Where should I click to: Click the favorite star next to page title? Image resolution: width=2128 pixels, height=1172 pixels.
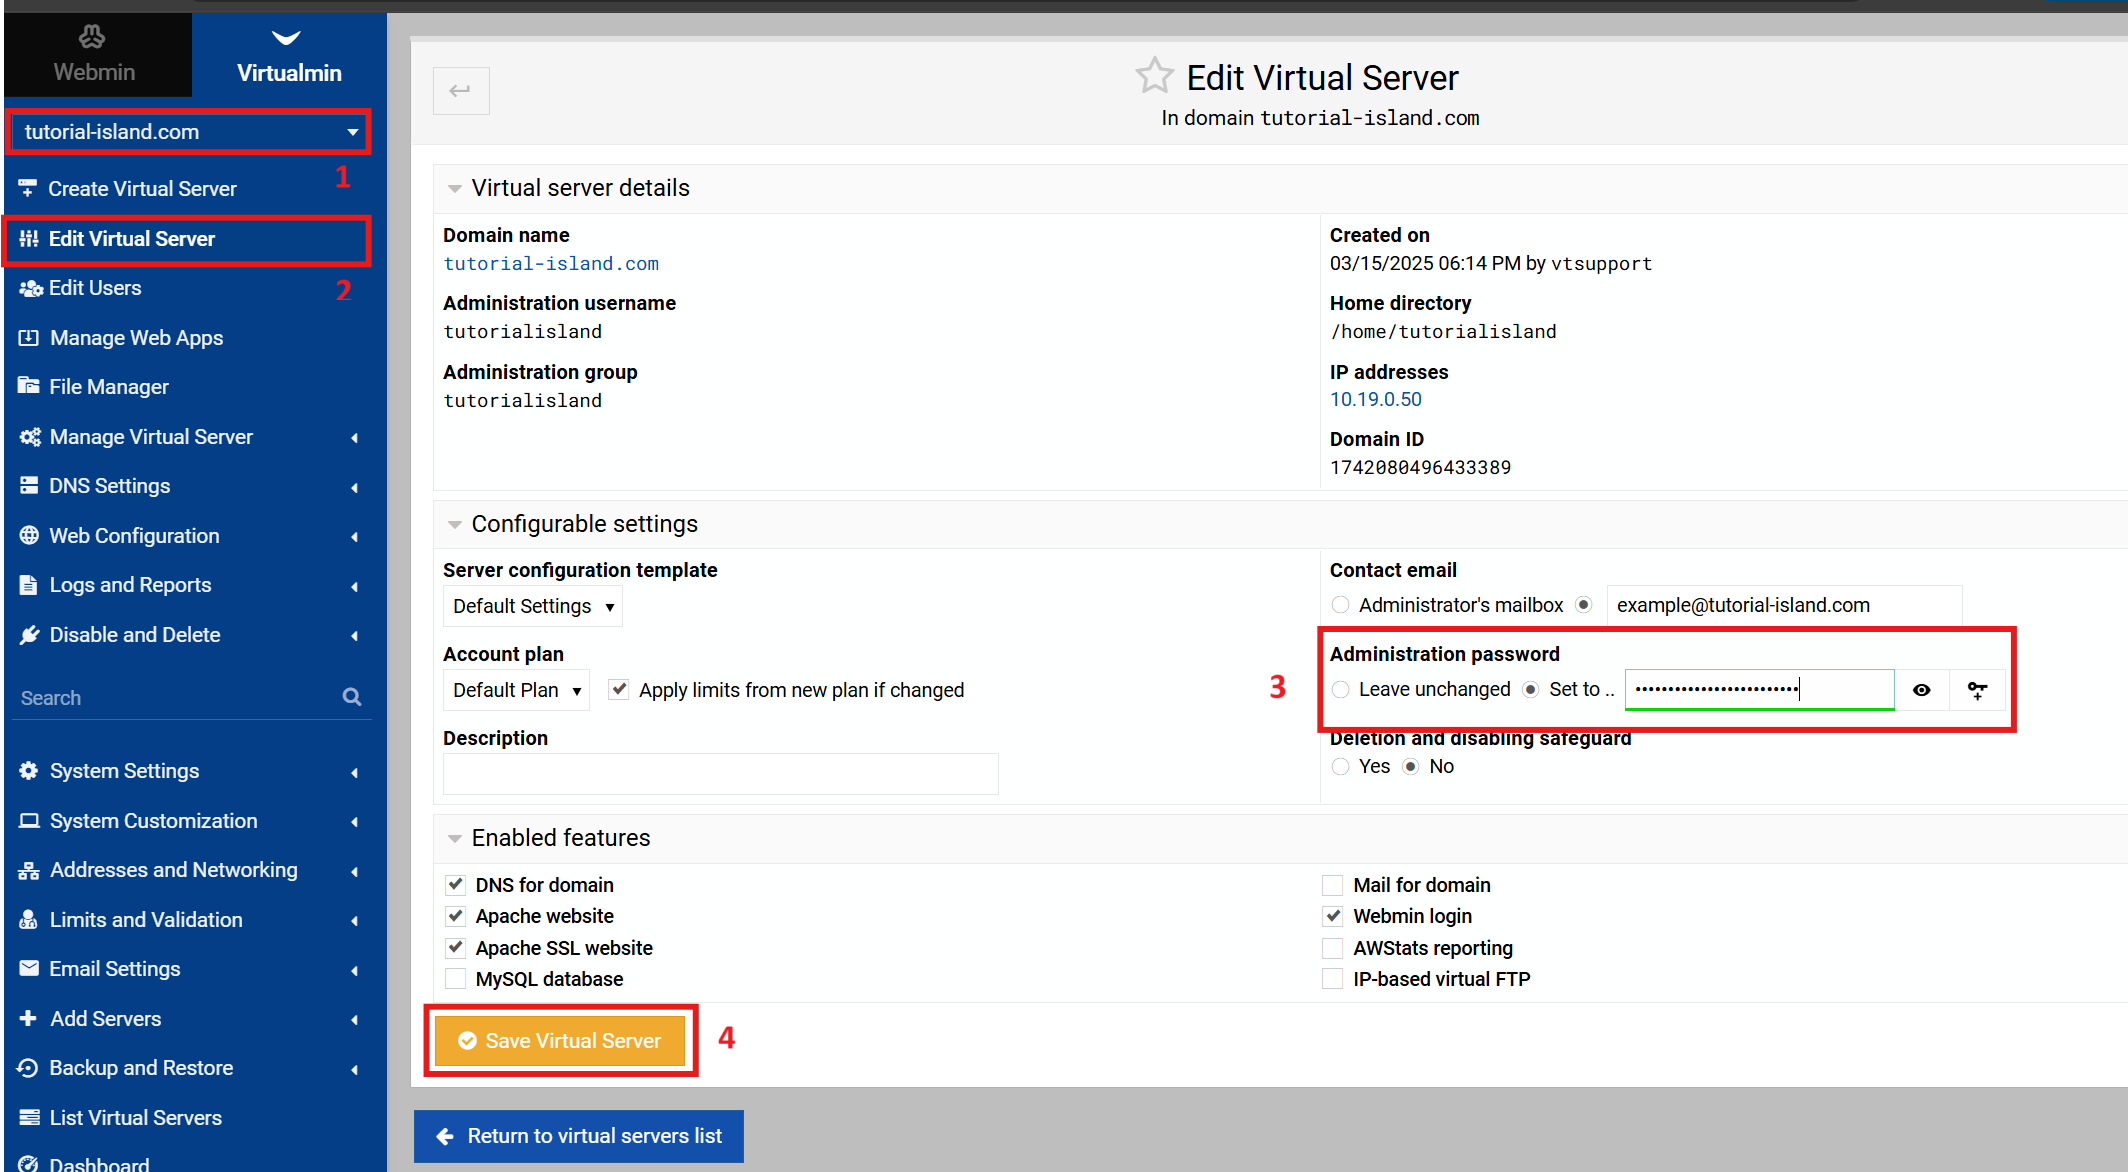pos(1154,76)
